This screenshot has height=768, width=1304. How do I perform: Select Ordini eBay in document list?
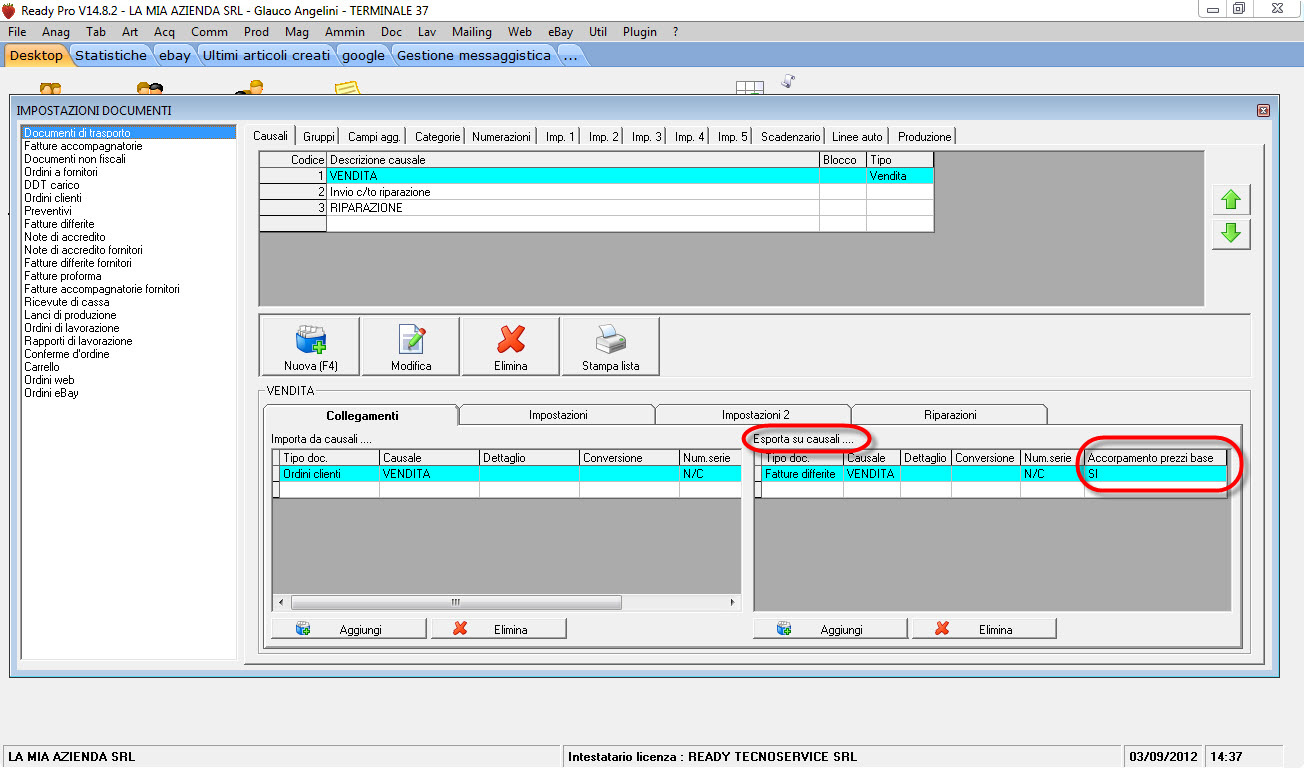(52, 393)
